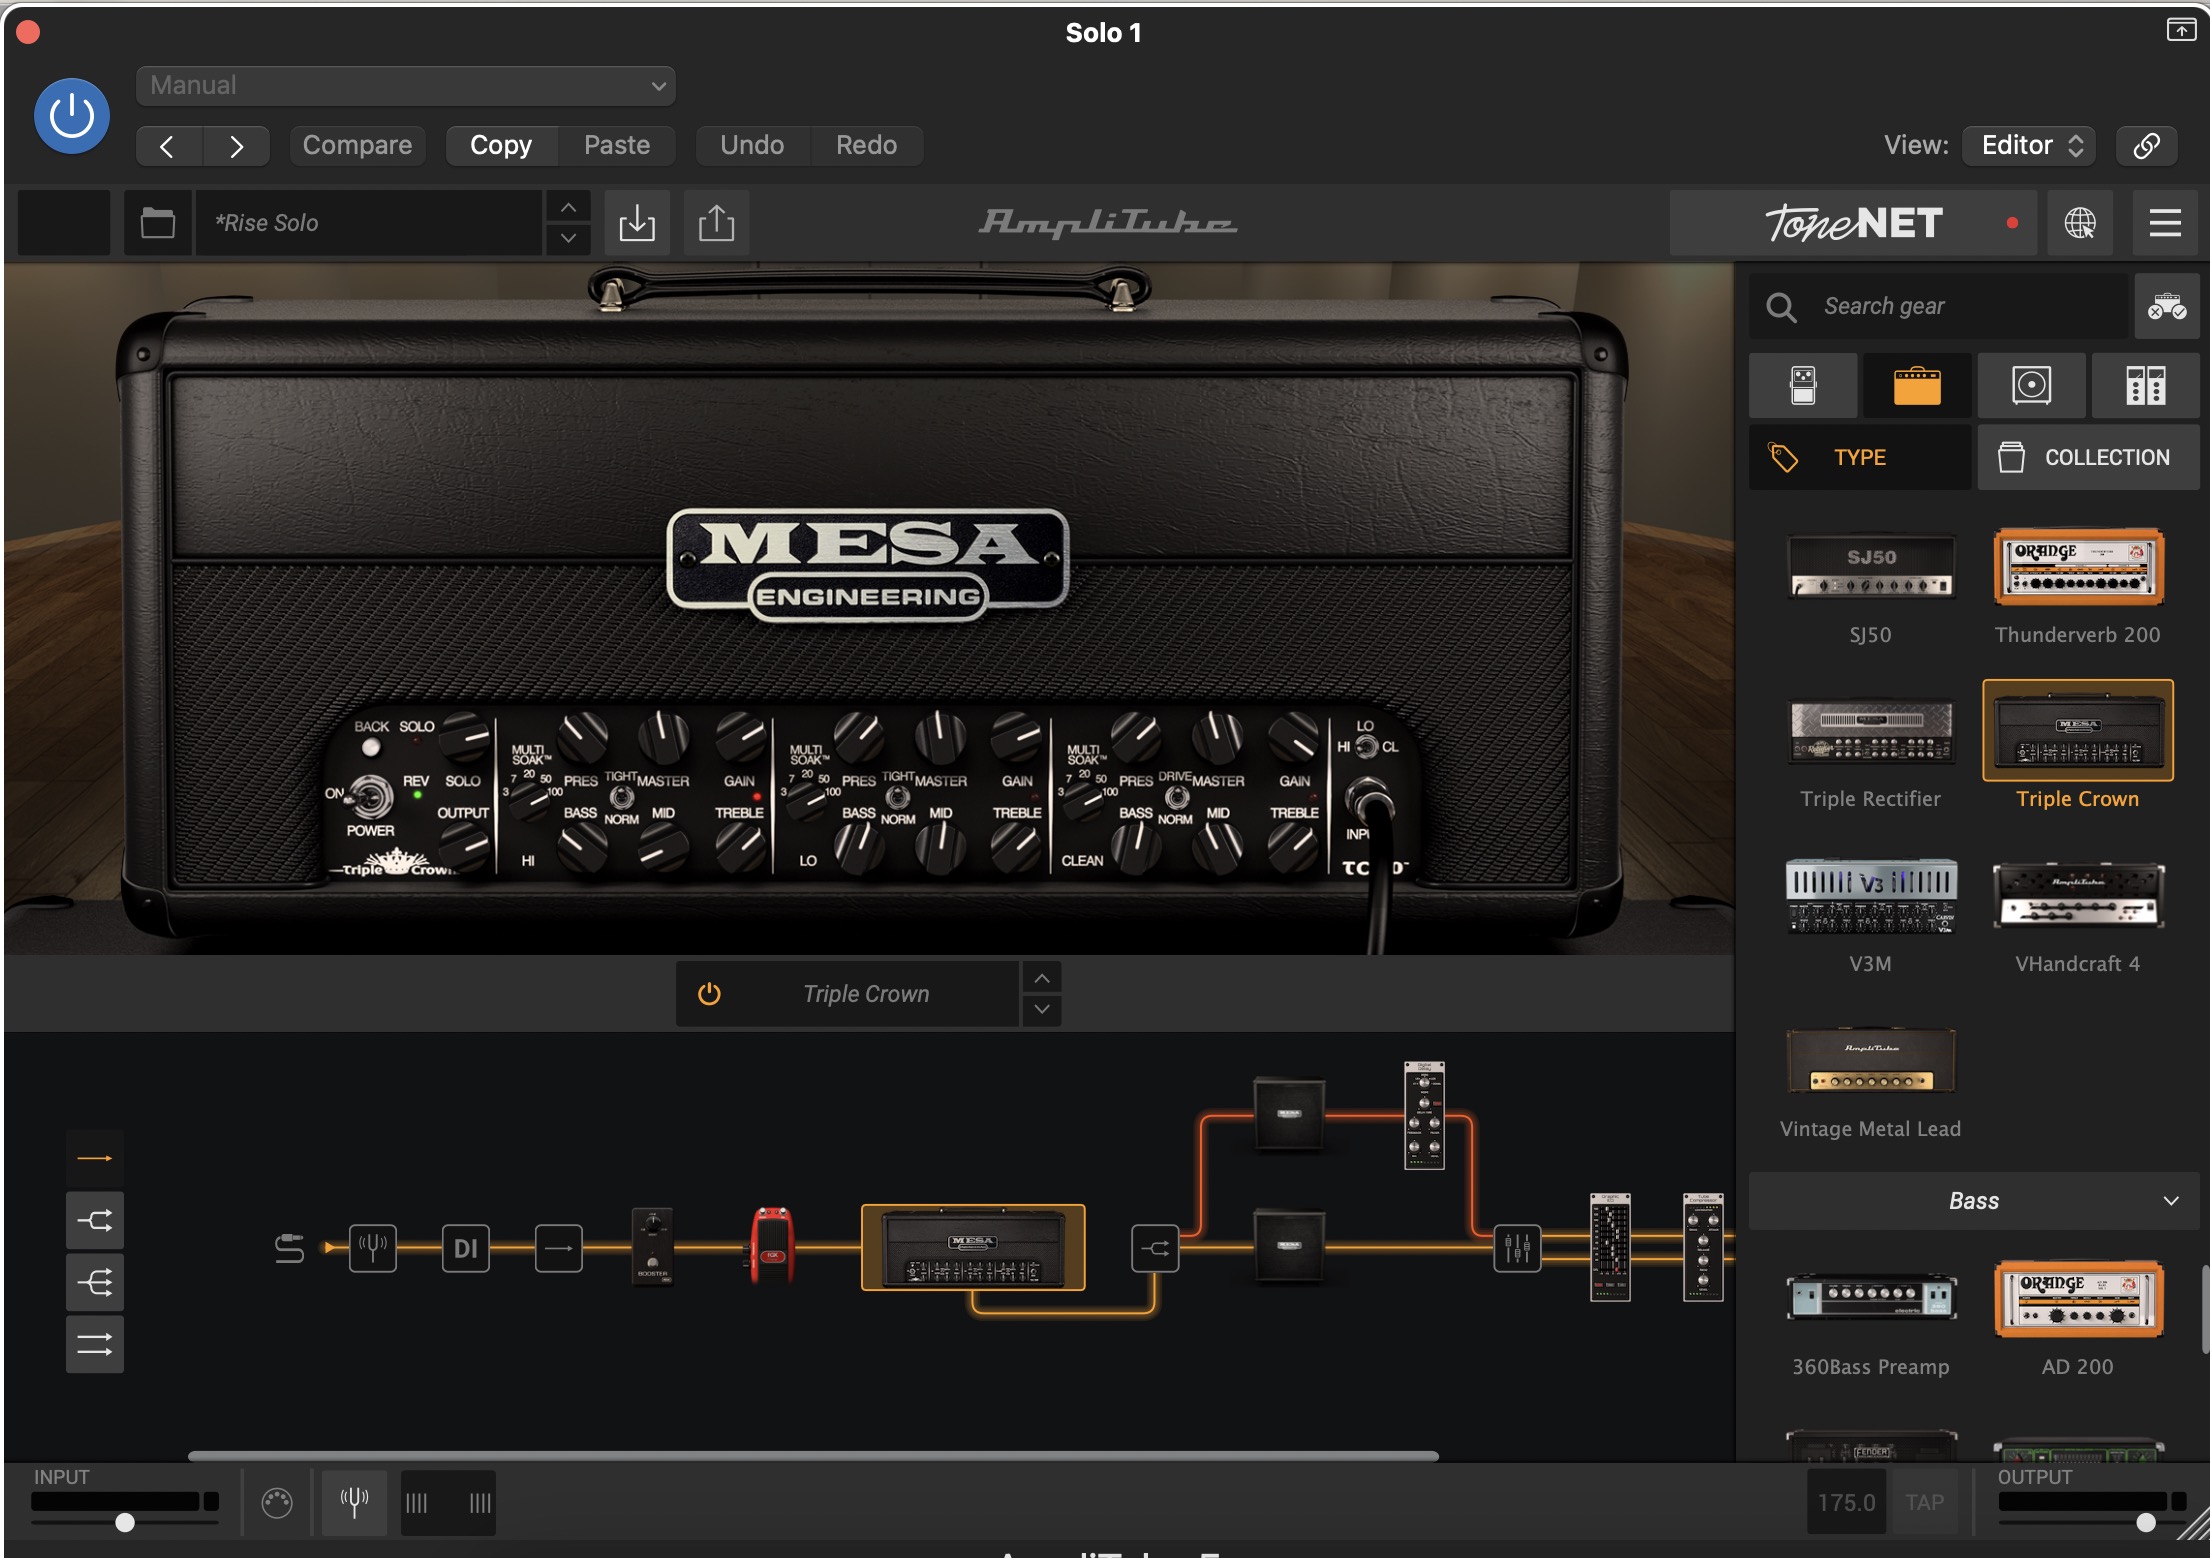Click the OUTPUT level slider handle
The image size is (2210, 1558).
(x=2146, y=1522)
